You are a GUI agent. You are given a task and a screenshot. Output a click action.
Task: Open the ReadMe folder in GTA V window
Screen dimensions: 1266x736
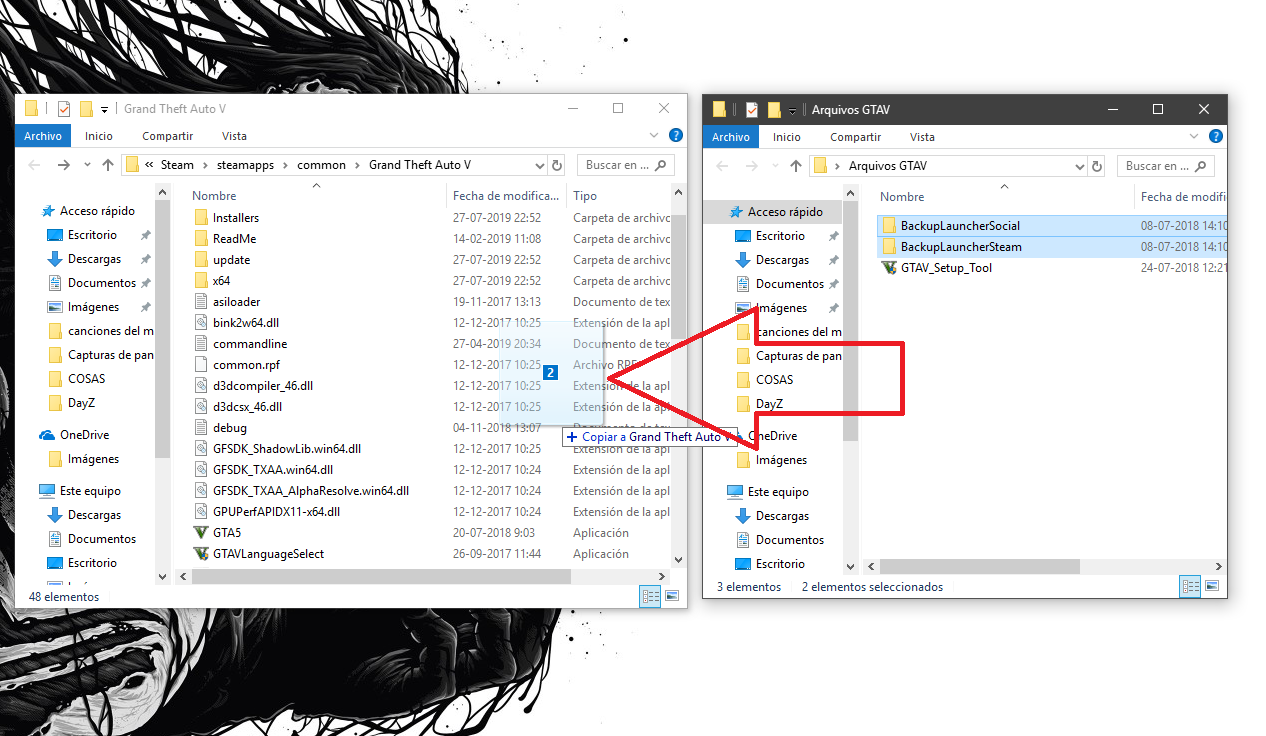pos(235,238)
